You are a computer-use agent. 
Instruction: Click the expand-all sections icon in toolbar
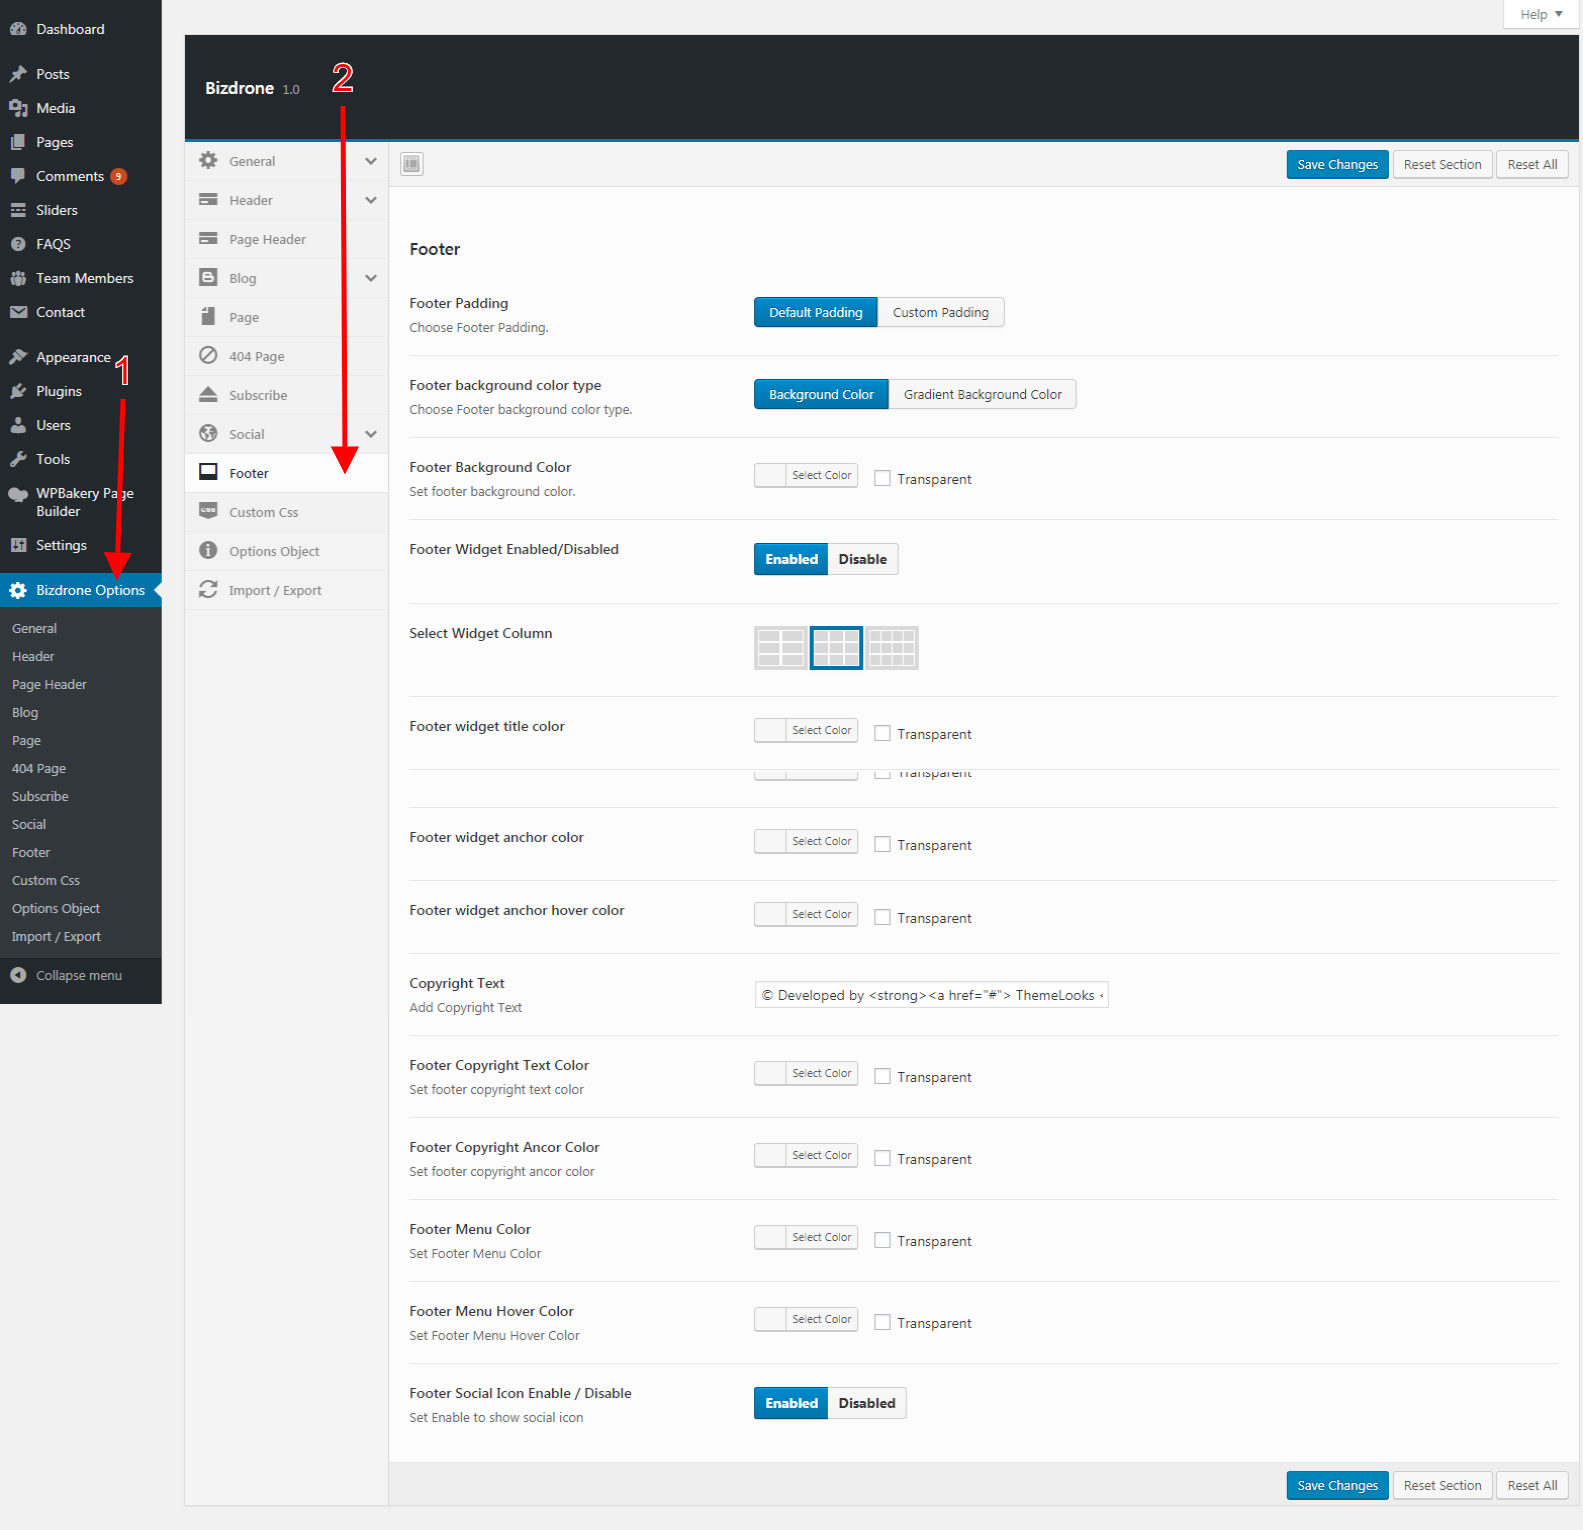point(412,164)
